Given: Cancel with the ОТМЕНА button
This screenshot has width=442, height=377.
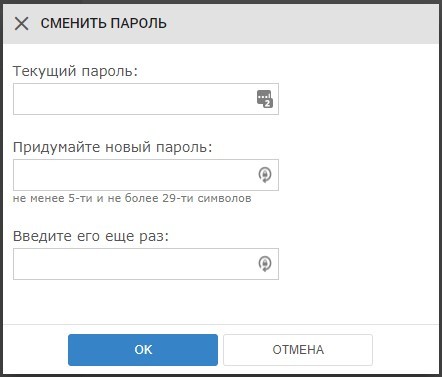Looking at the screenshot, I should [298, 350].
